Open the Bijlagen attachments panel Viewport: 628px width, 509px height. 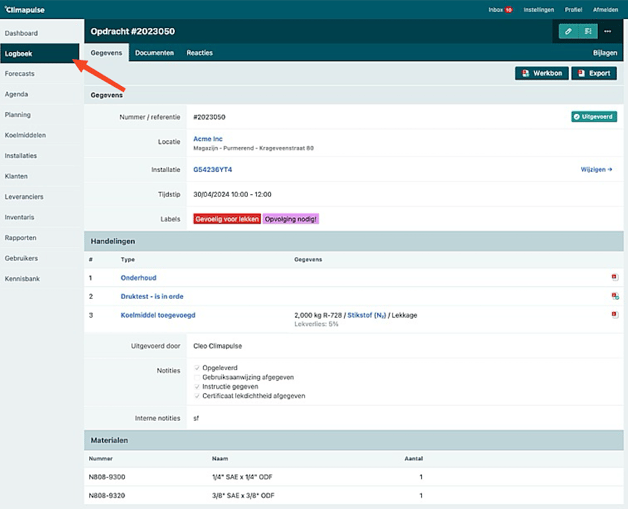click(x=604, y=53)
